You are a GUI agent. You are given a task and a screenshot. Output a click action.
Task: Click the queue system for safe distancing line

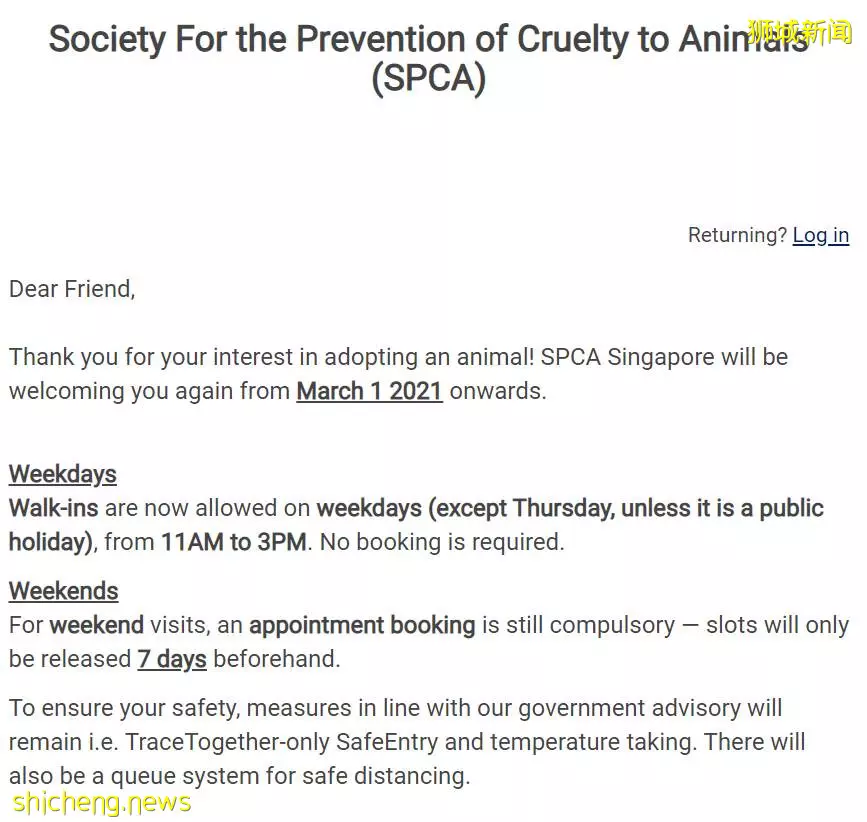(x=239, y=776)
